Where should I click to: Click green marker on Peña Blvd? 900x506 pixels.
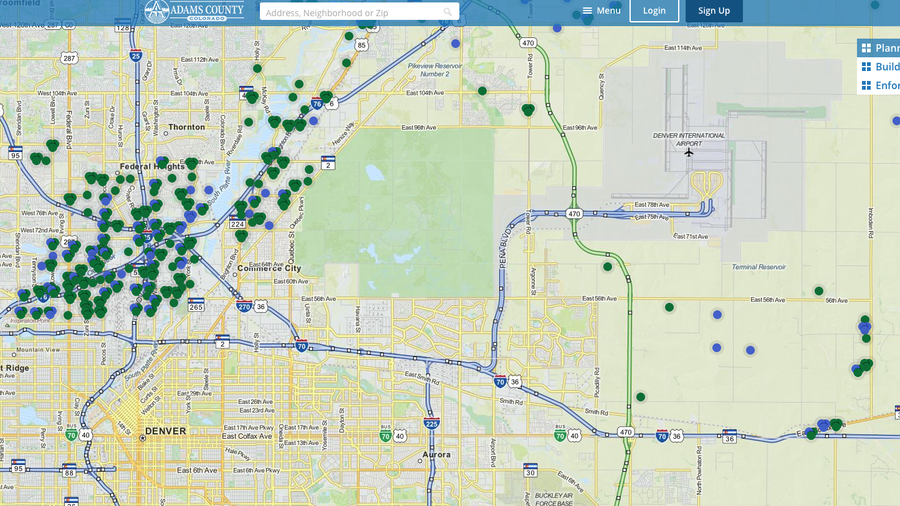pyautogui.click(x=607, y=267)
